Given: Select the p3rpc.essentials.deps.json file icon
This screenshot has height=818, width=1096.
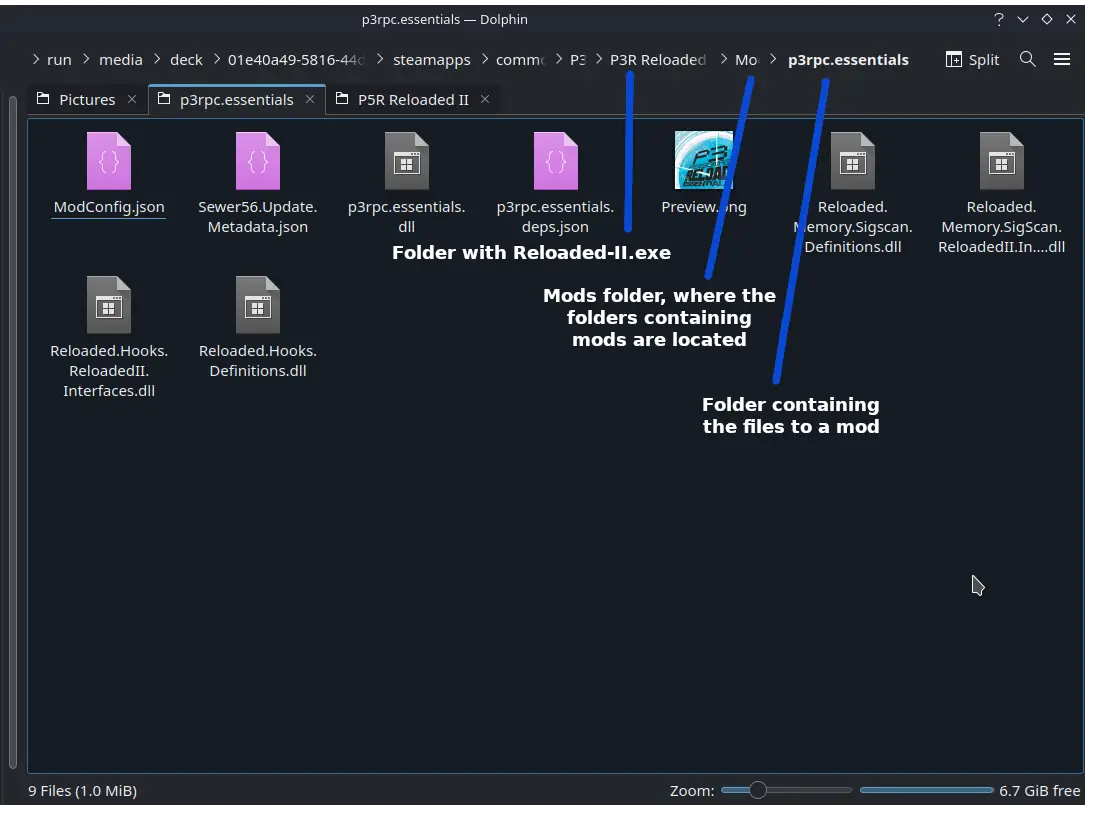Looking at the screenshot, I should [555, 161].
